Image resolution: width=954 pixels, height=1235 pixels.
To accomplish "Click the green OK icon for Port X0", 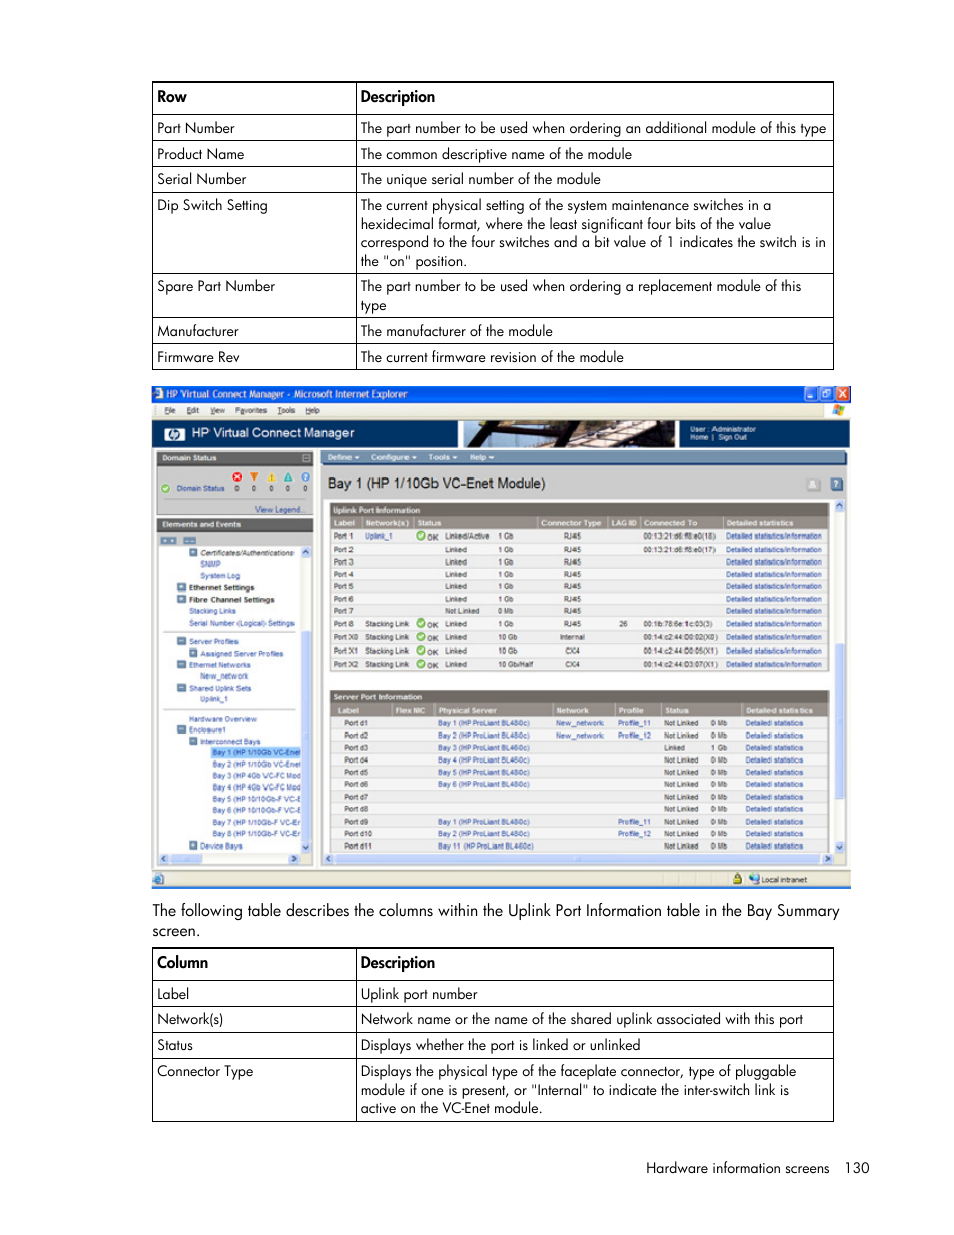I will [x=422, y=636].
